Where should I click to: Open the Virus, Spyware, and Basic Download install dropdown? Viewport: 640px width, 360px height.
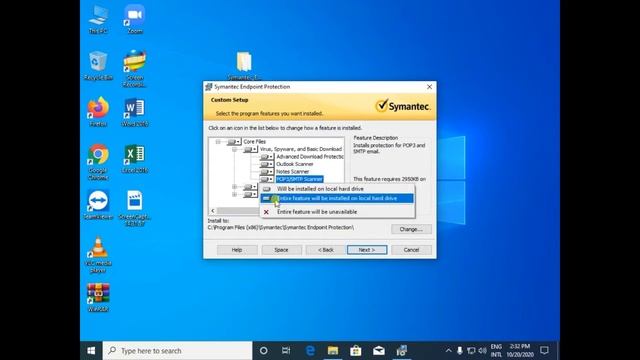tap(250, 149)
